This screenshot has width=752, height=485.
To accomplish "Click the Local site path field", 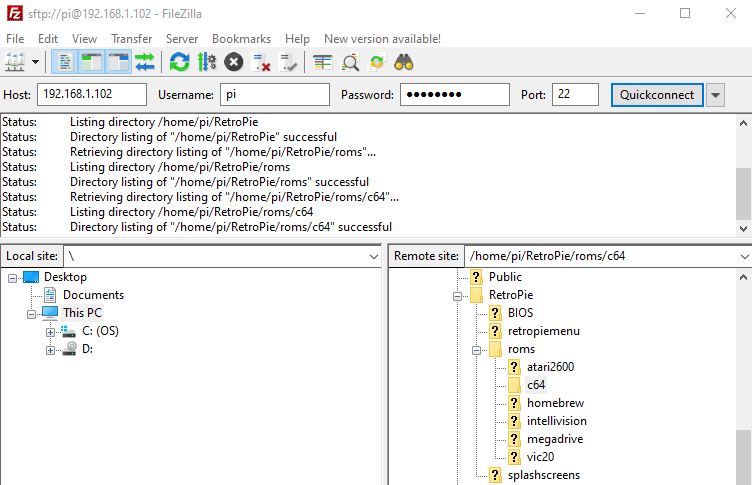I will pyautogui.click(x=223, y=257).
